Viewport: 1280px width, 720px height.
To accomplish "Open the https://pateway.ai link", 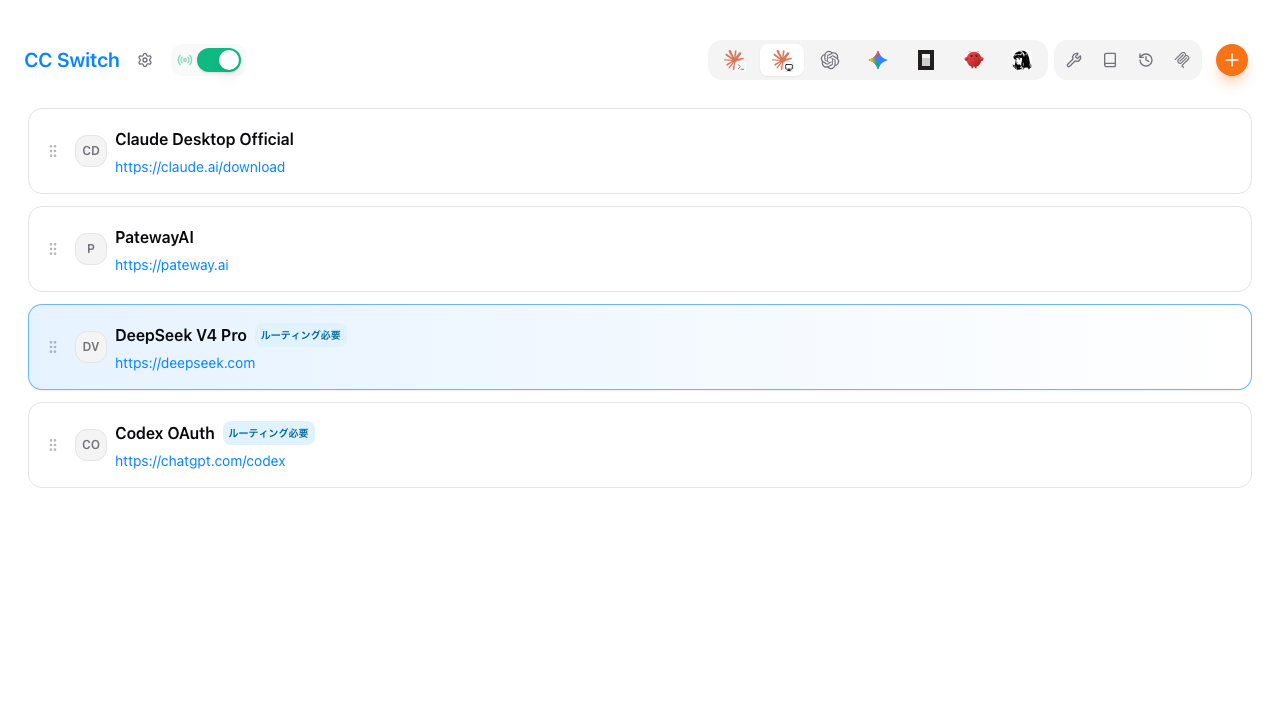I will coord(172,265).
